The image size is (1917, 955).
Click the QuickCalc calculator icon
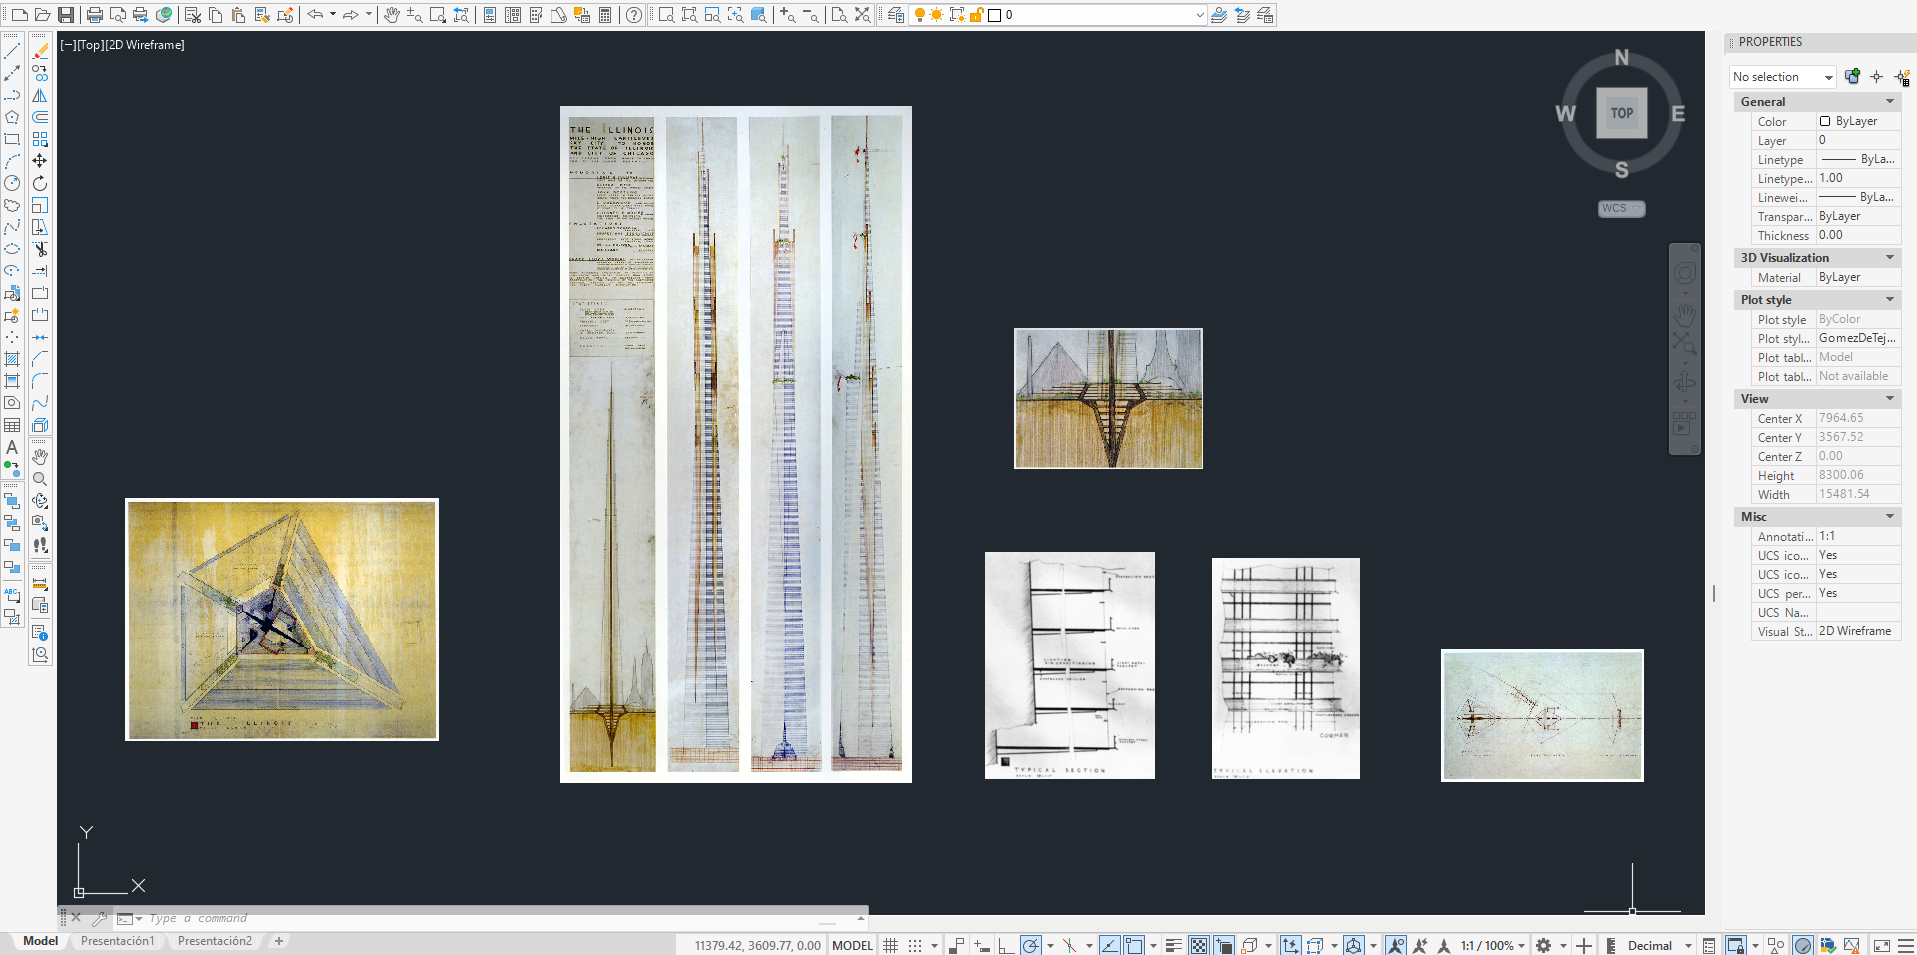point(605,15)
